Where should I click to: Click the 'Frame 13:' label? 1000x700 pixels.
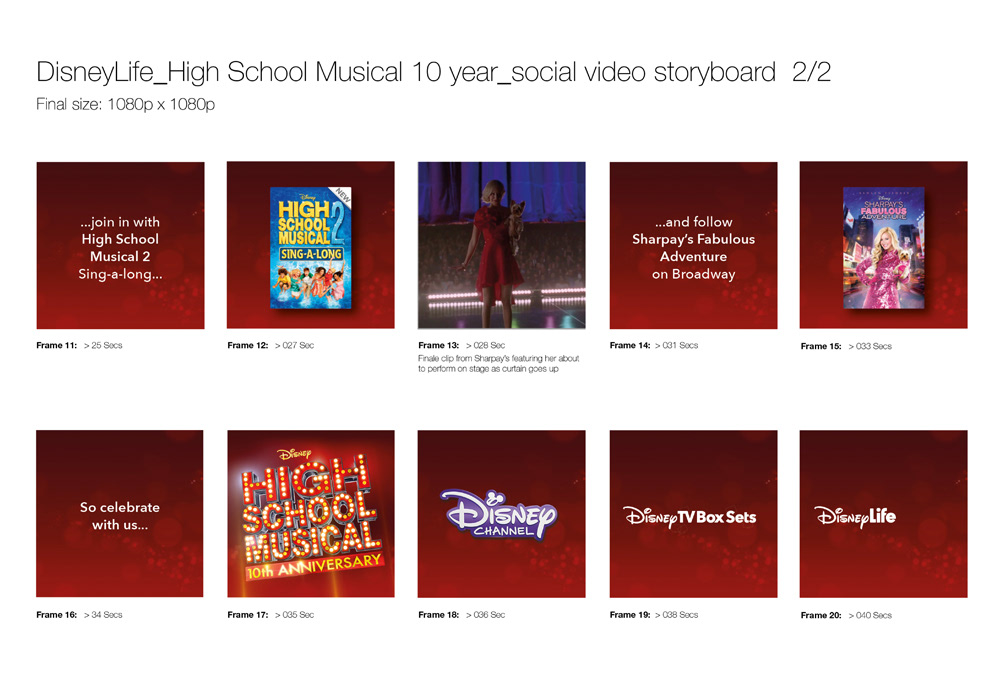tap(438, 346)
